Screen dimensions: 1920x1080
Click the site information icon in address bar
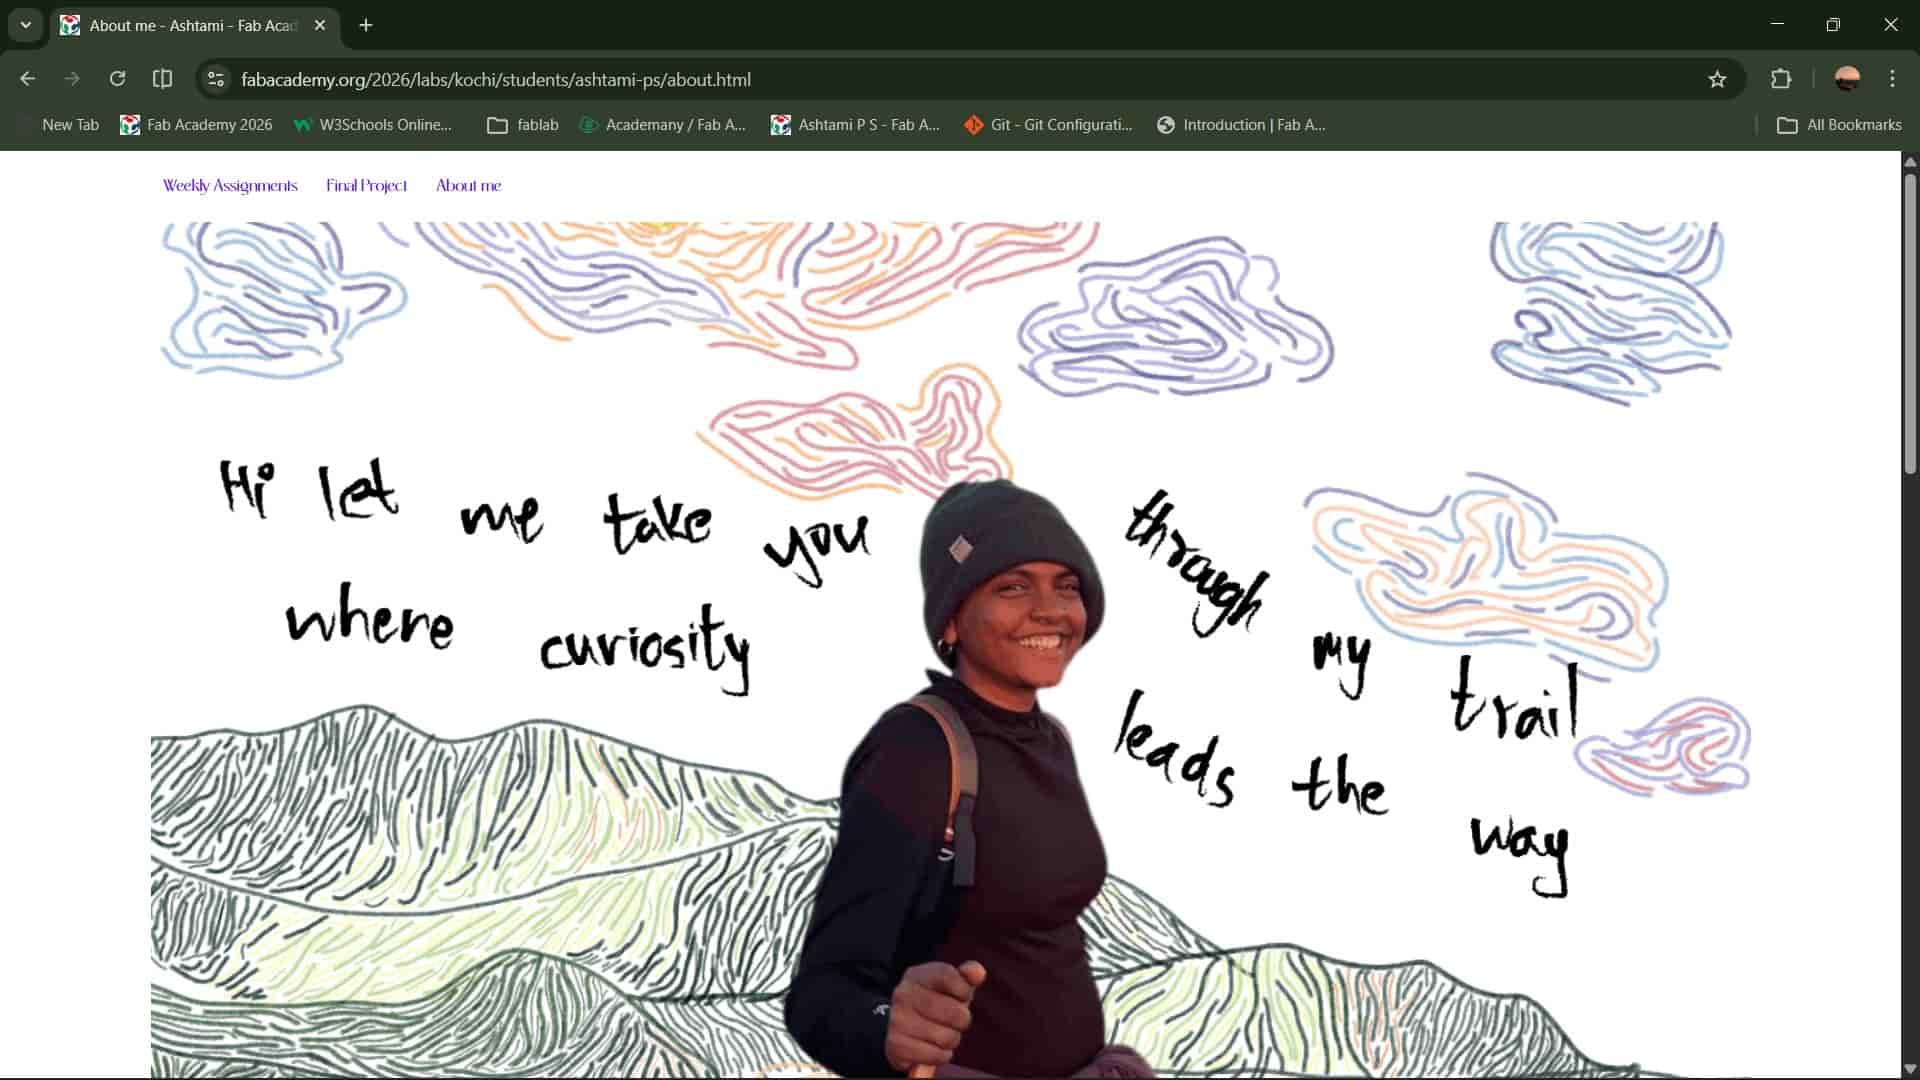point(216,79)
